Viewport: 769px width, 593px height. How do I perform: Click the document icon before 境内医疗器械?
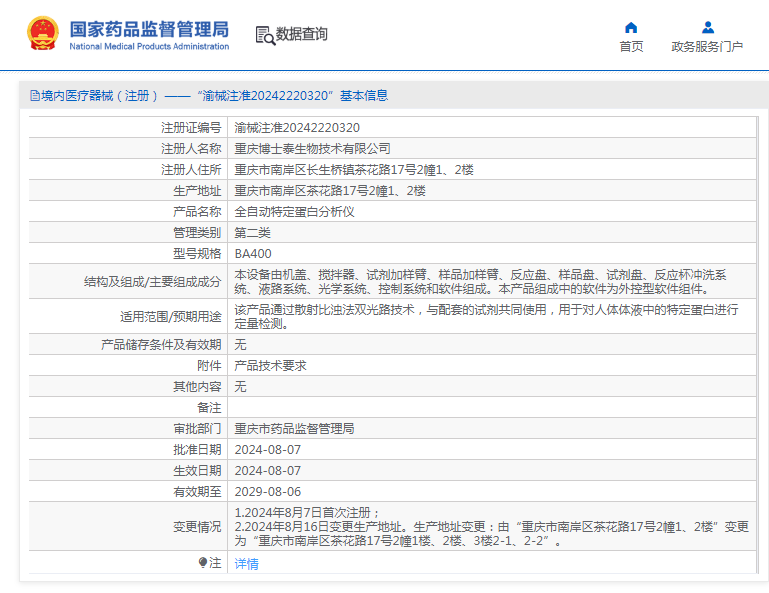(x=34, y=96)
